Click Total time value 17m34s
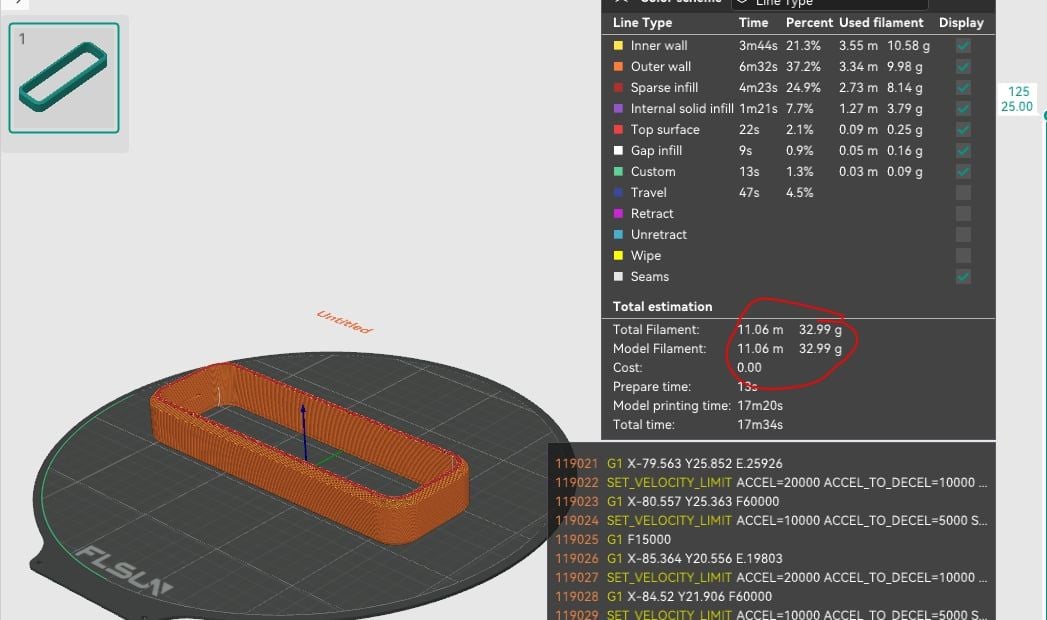 (760, 424)
